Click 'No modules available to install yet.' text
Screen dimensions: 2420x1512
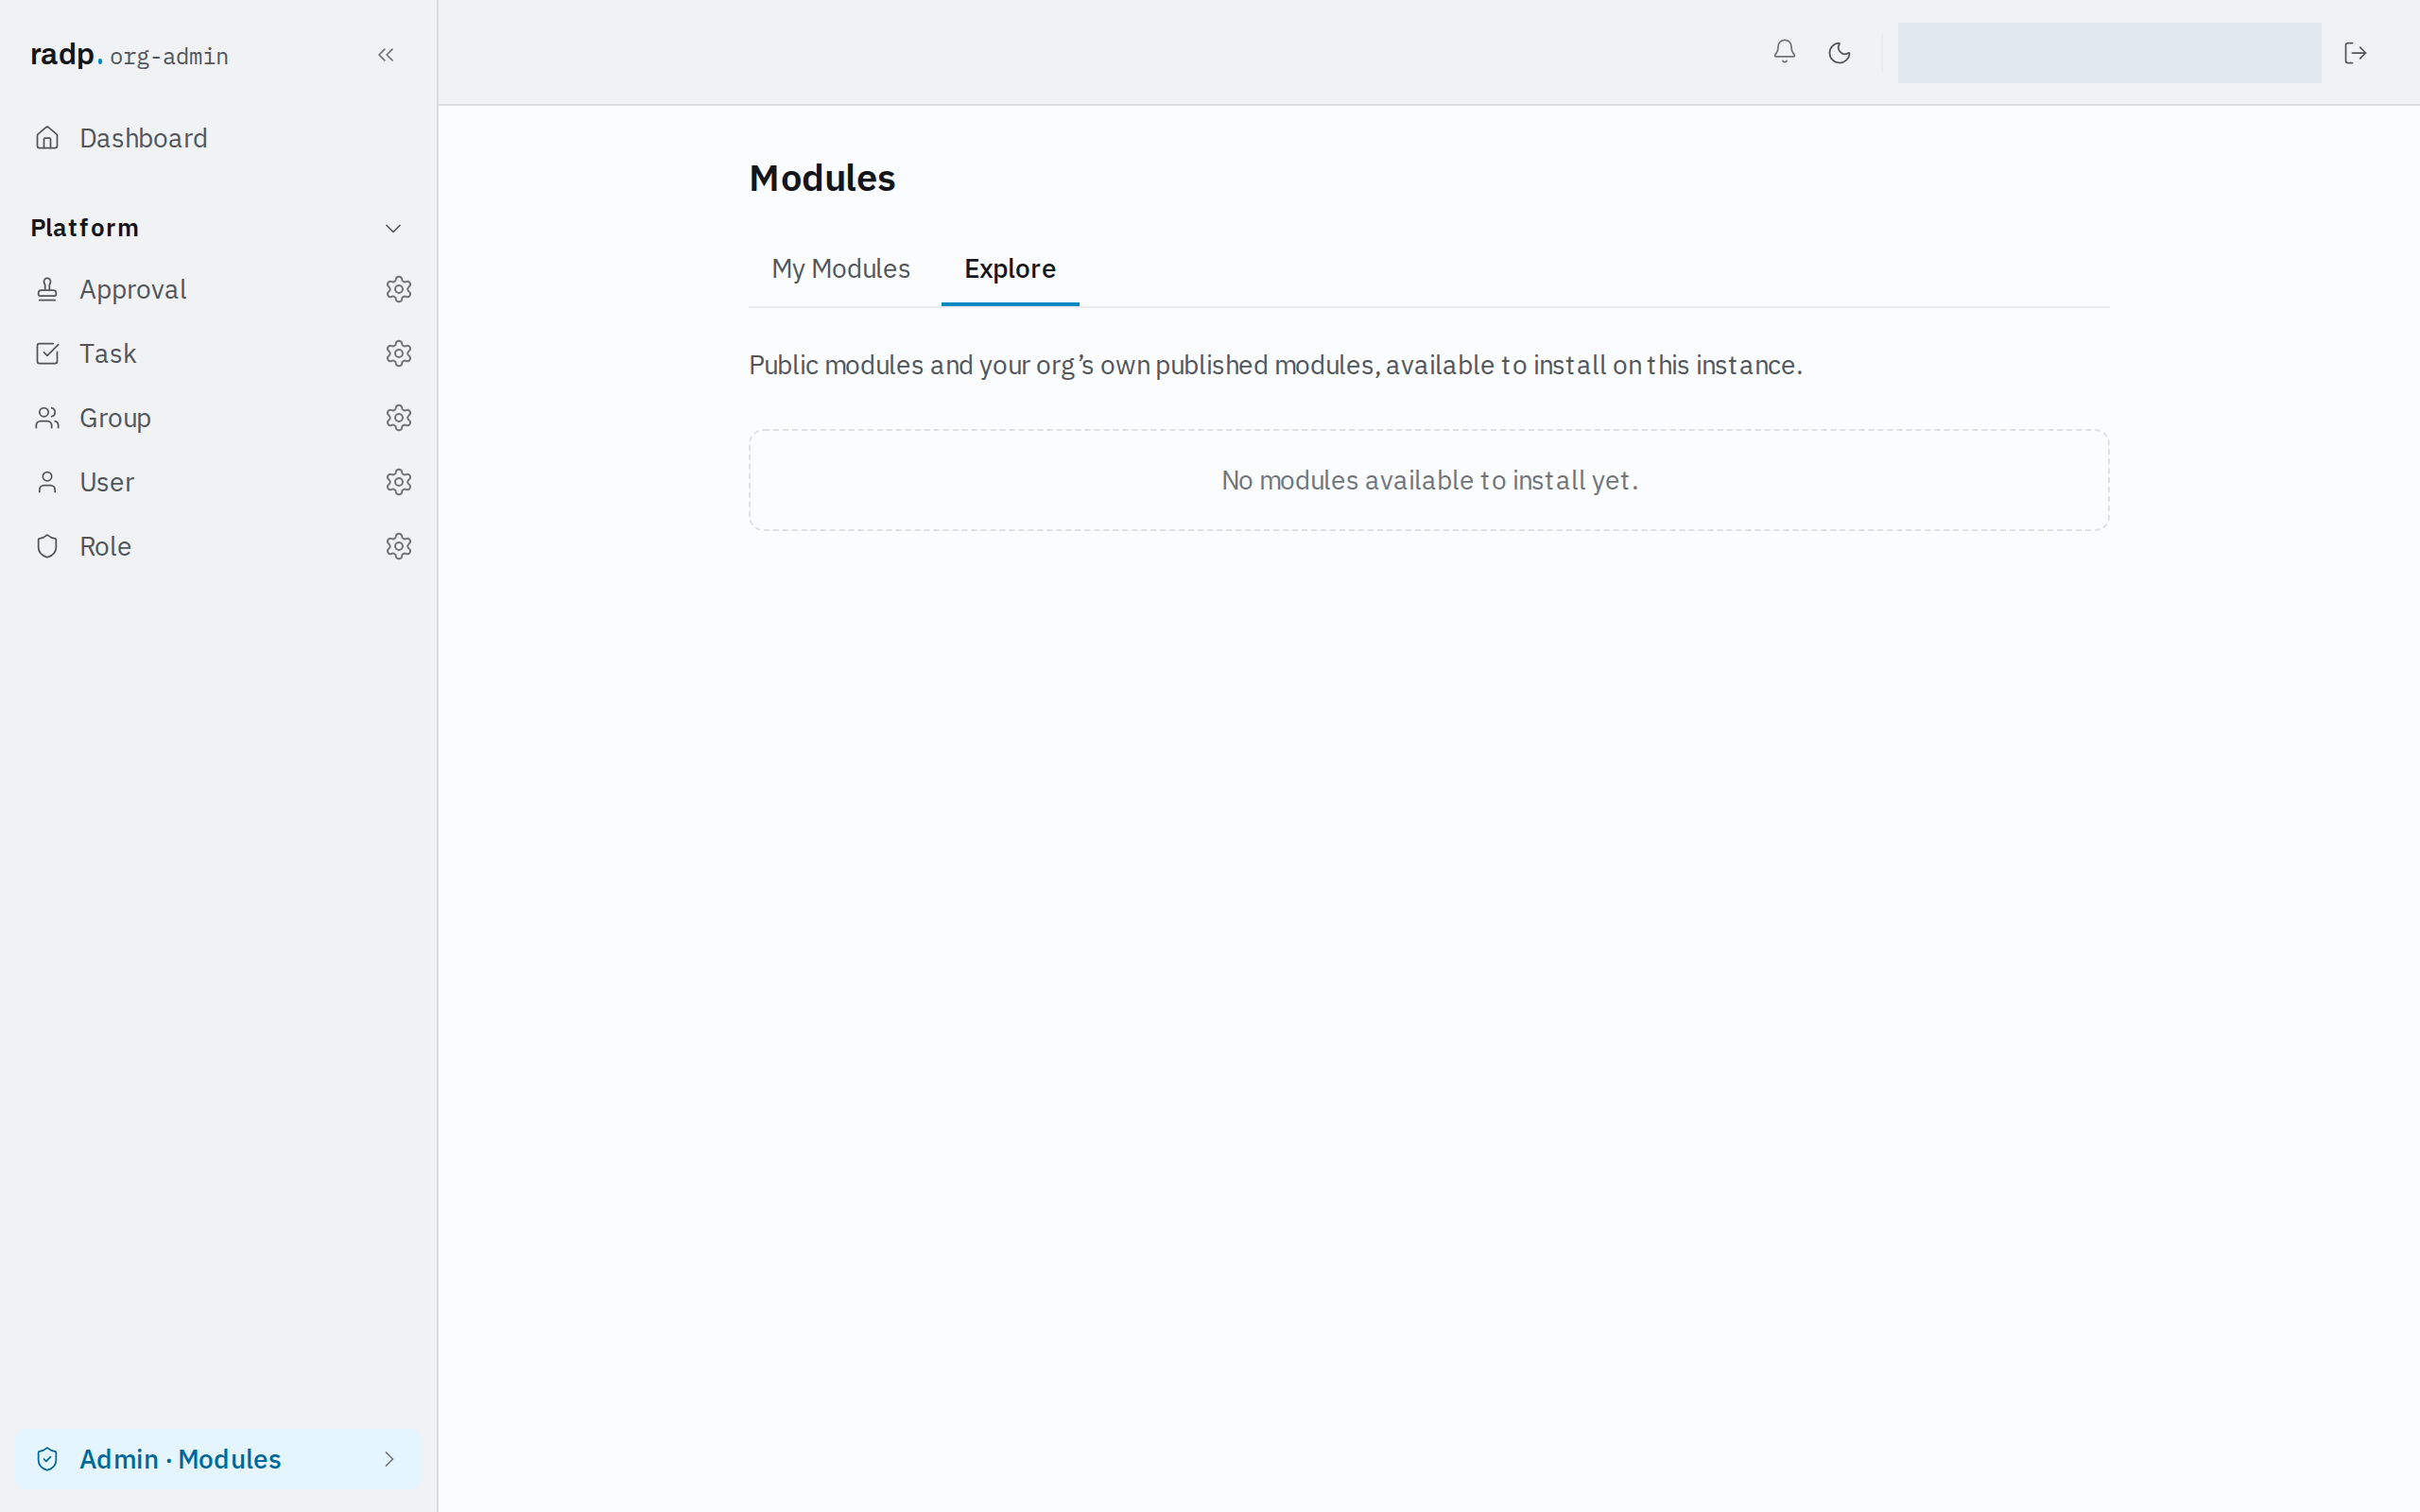[x=1429, y=480]
